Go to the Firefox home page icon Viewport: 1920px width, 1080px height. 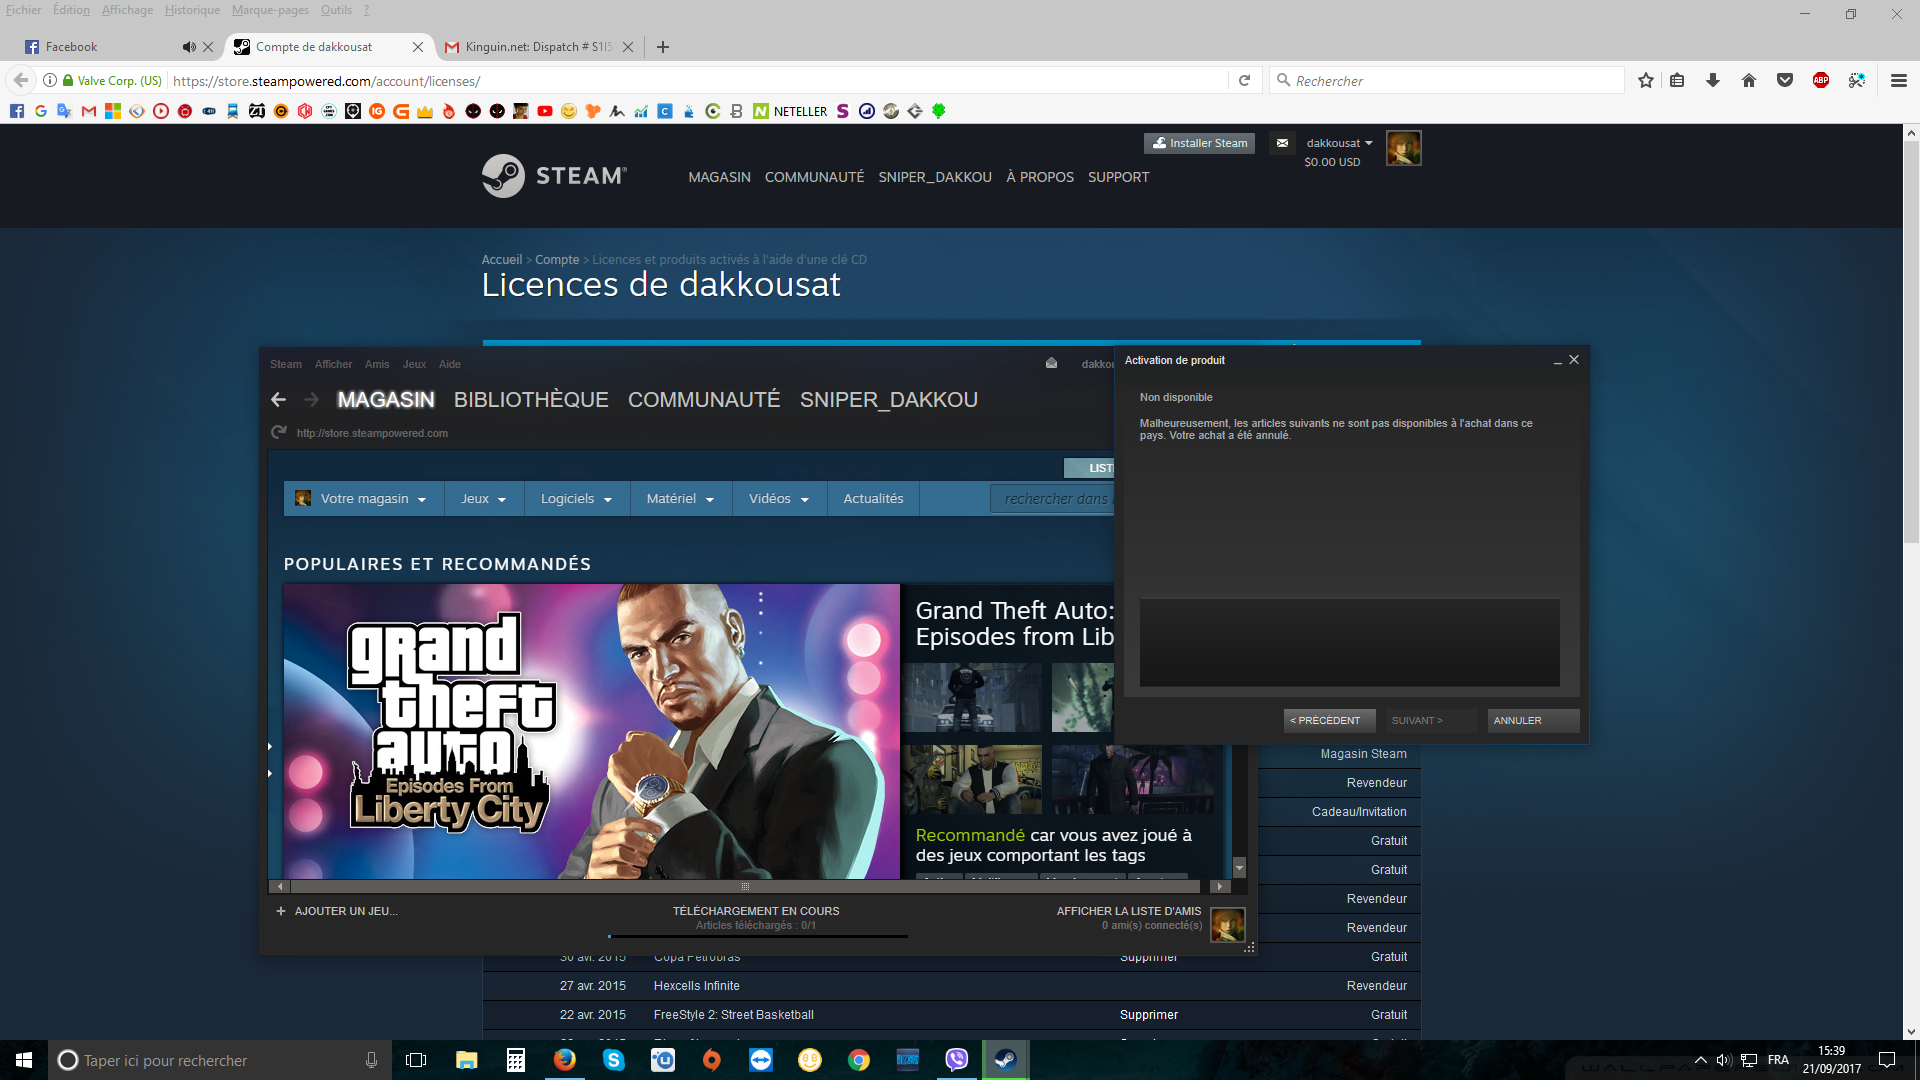tap(1749, 81)
